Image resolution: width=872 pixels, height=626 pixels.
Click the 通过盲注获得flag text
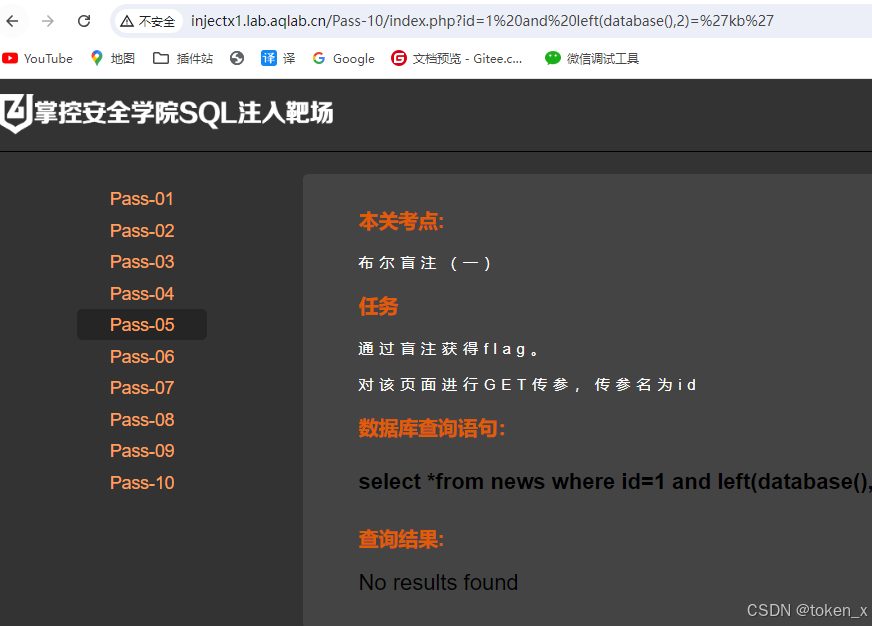[x=448, y=349]
